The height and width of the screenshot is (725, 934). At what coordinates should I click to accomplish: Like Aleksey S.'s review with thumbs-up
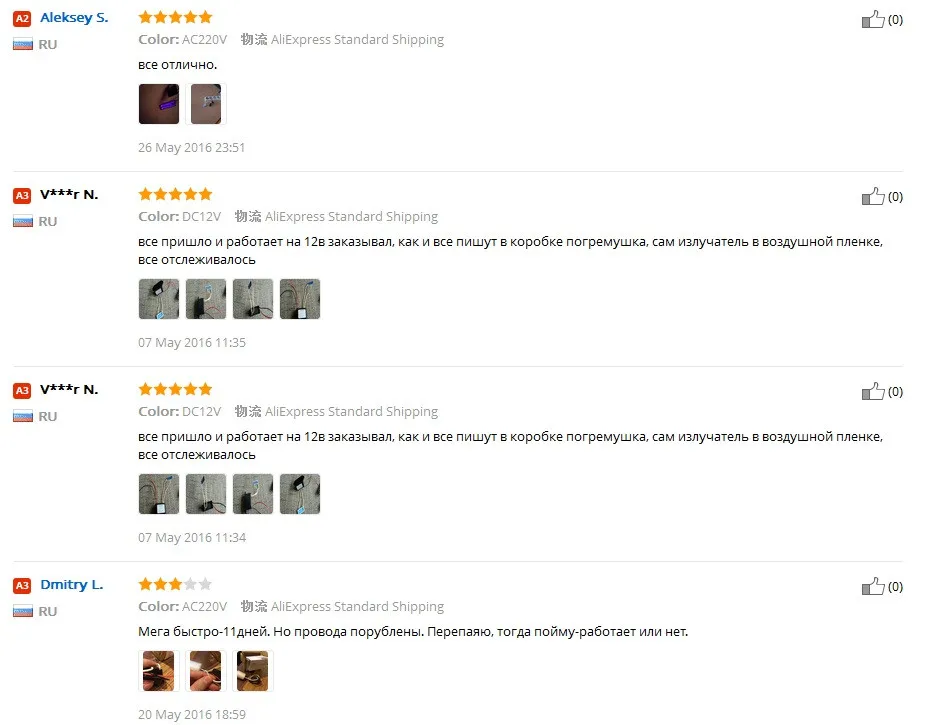[873, 20]
